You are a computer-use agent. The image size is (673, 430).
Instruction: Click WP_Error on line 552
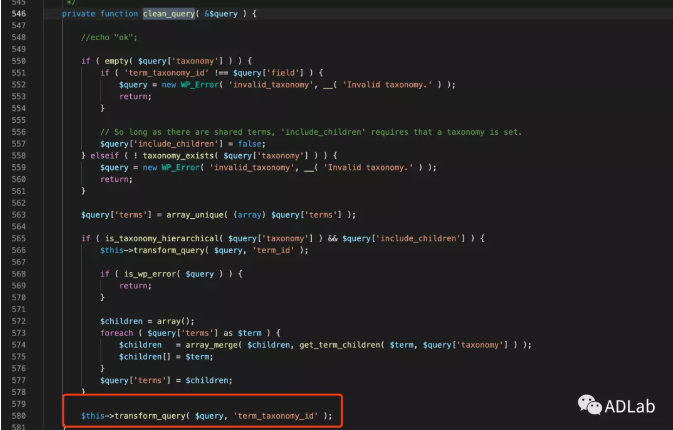(x=198, y=84)
